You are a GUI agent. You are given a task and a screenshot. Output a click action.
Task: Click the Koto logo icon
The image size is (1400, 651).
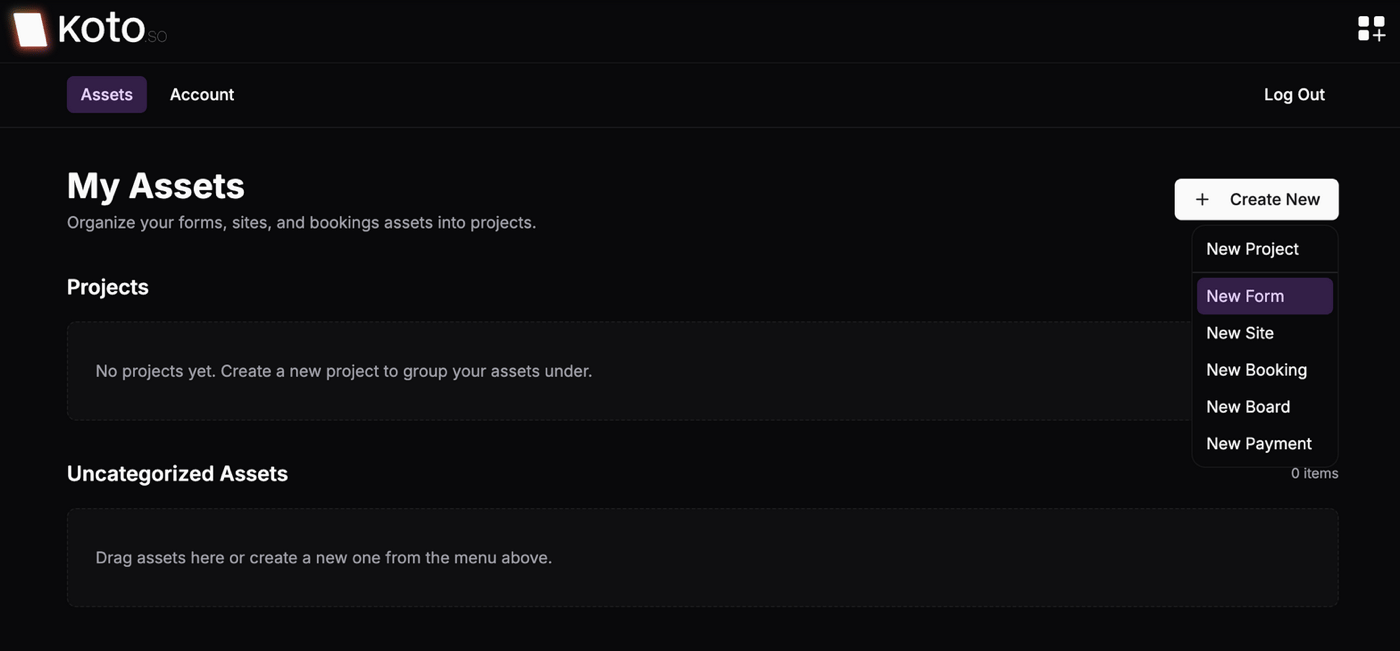click(30, 30)
